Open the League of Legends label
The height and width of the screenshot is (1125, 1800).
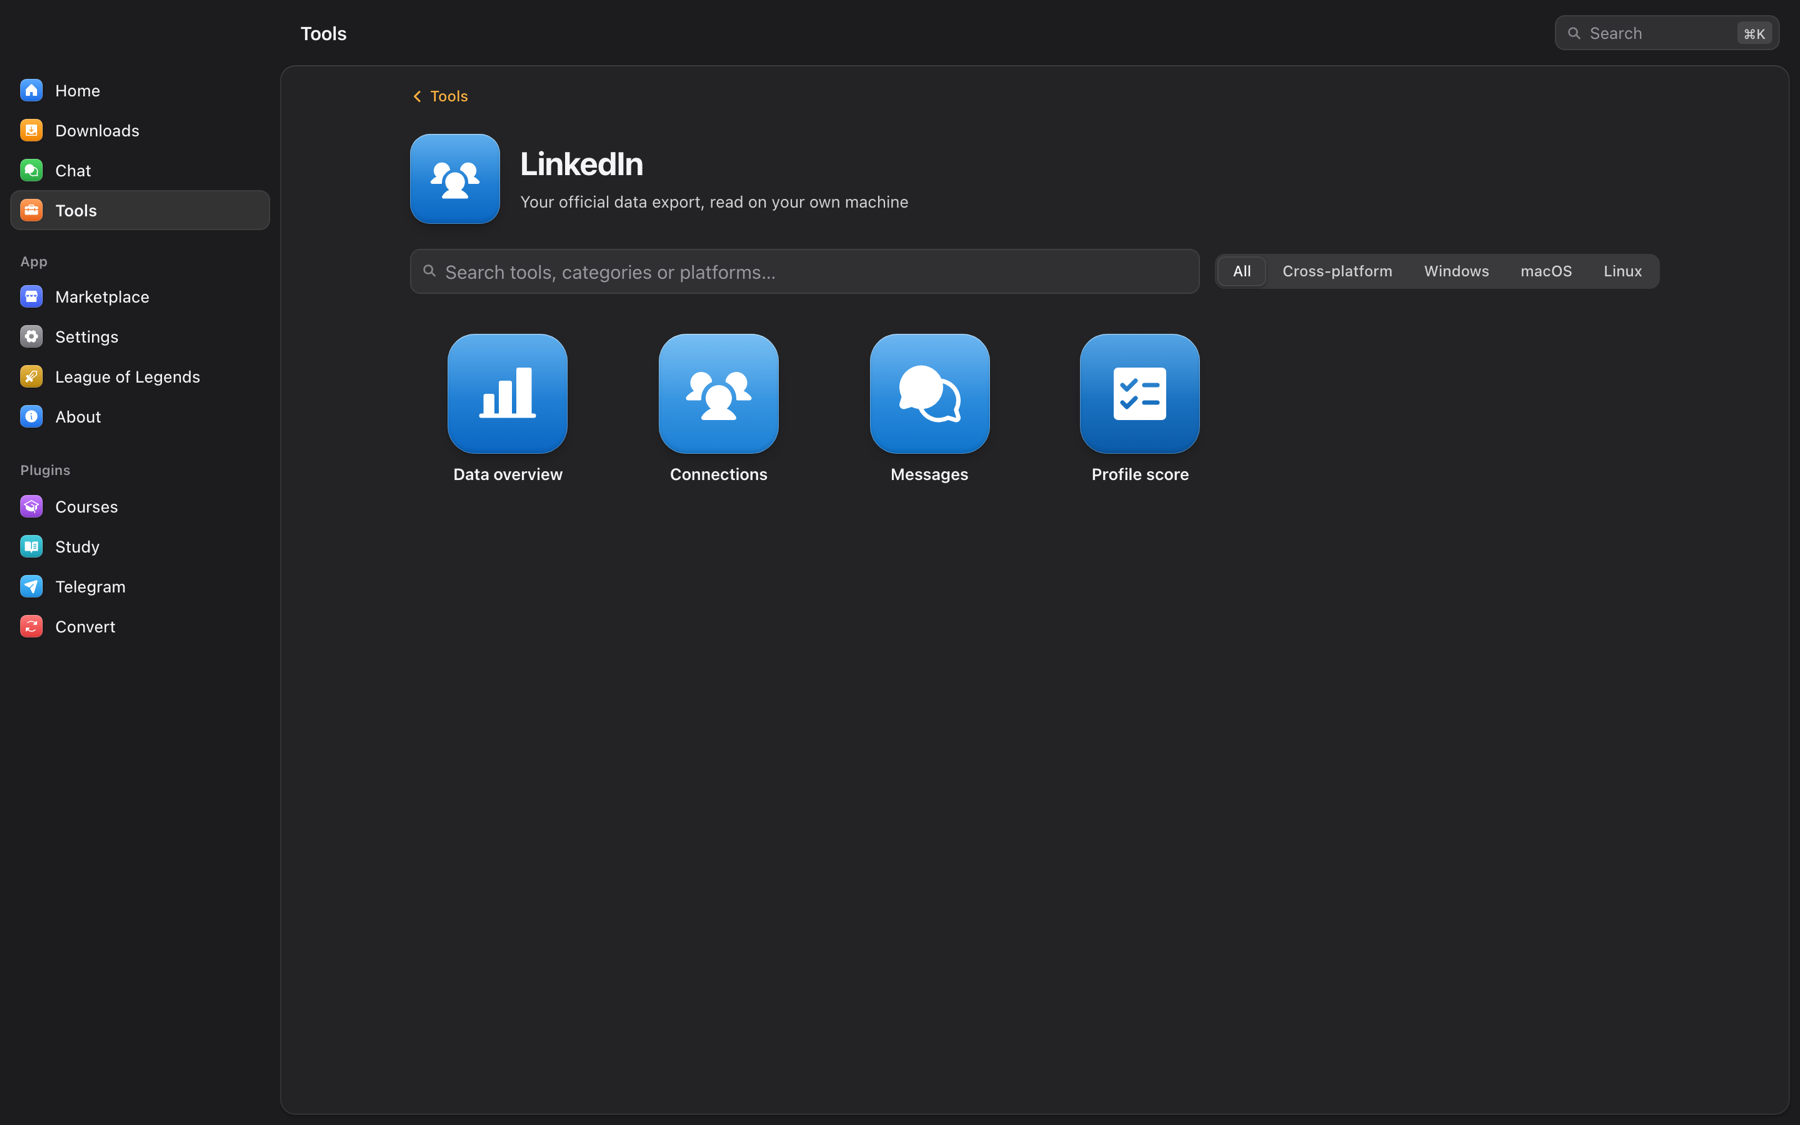[128, 376]
